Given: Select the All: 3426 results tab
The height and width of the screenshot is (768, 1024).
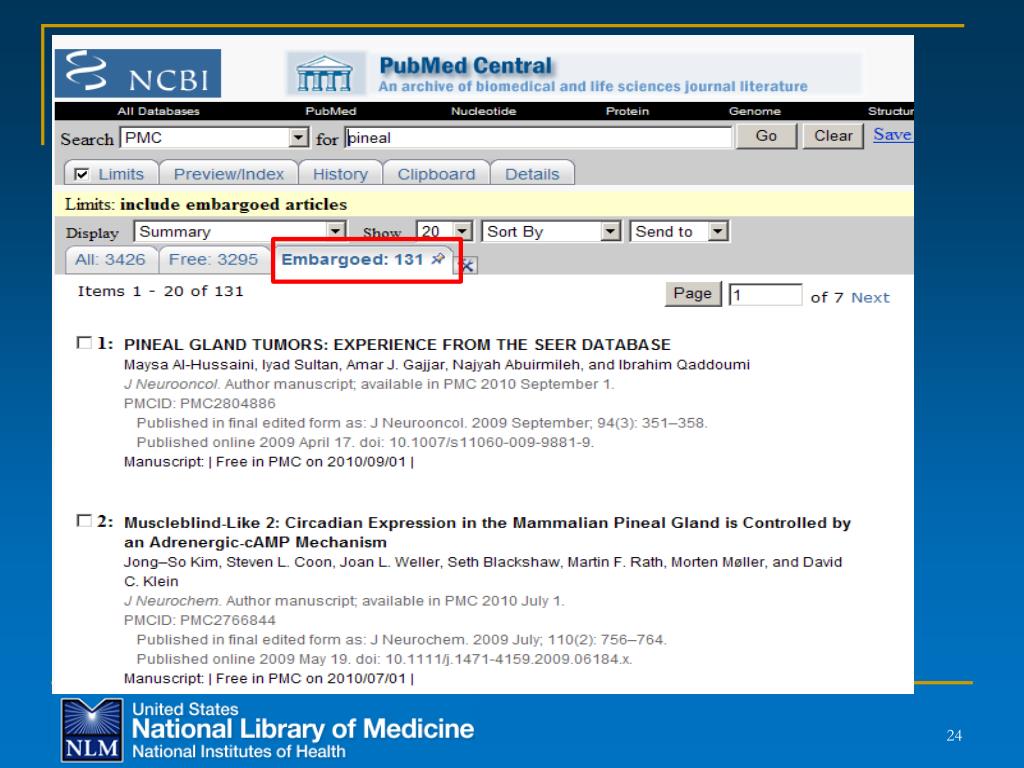Looking at the screenshot, I should (110, 260).
